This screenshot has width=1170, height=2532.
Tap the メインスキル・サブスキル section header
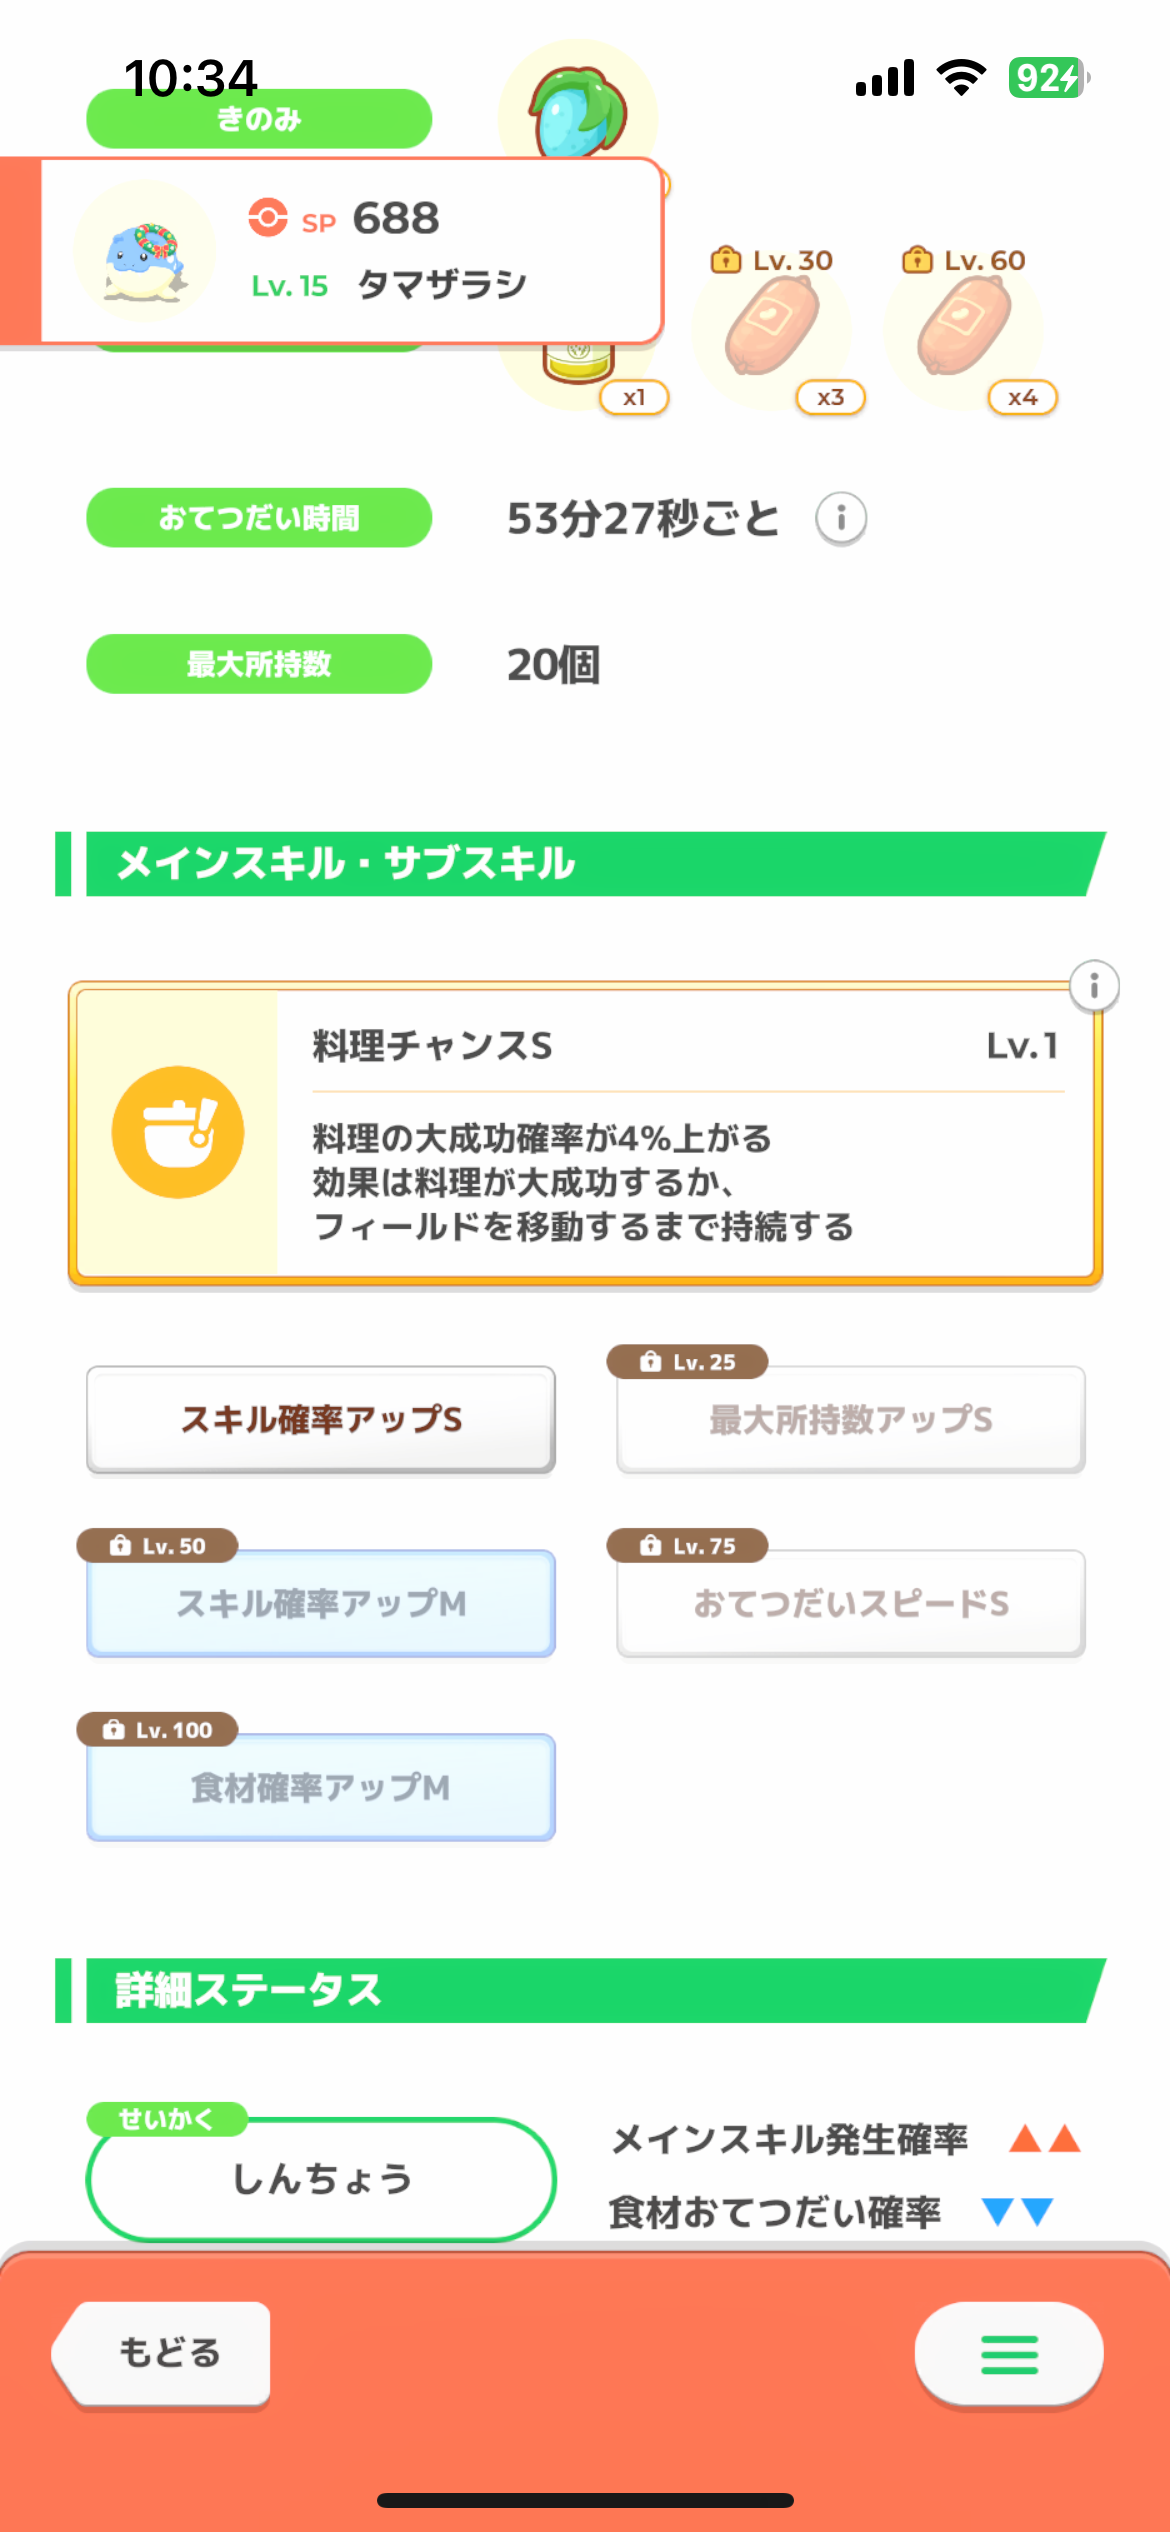[x=580, y=864]
